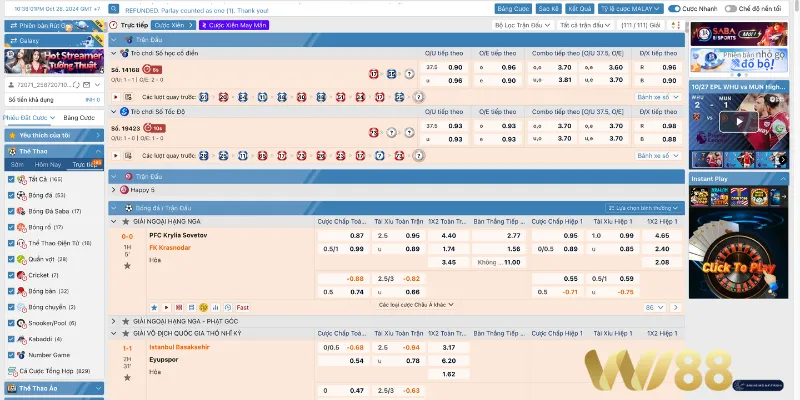
Task: Open Yêu thích của tôi menu
Action: click(x=54, y=135)
